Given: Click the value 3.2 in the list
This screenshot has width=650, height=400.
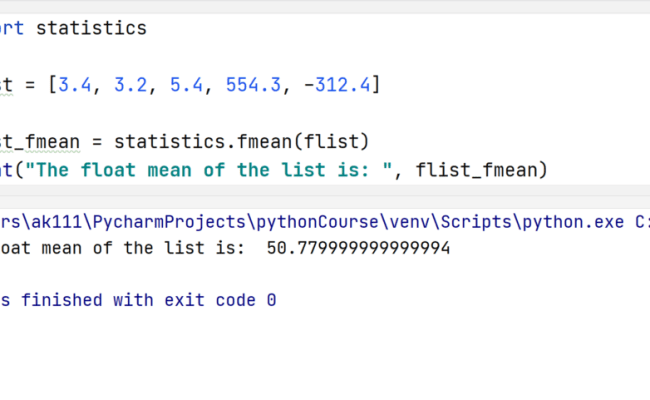Looking at the screenshot, I should click(x=131, y=85).
